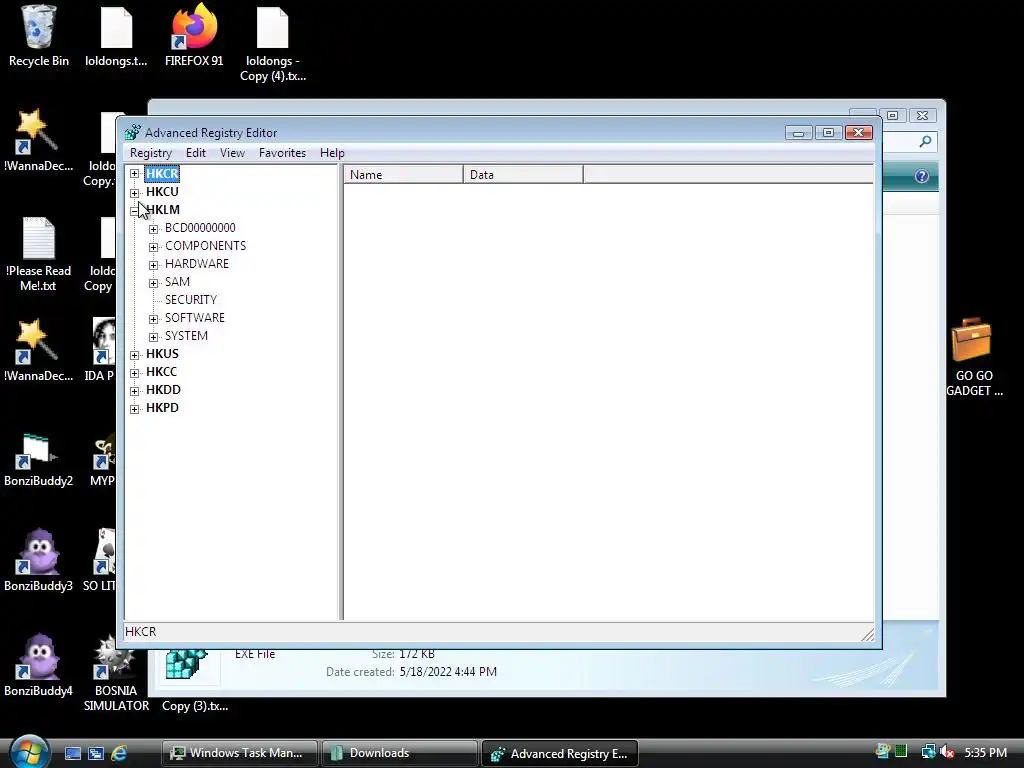
Task: Expand the HKCR registry root
Action: pos(135,174)
